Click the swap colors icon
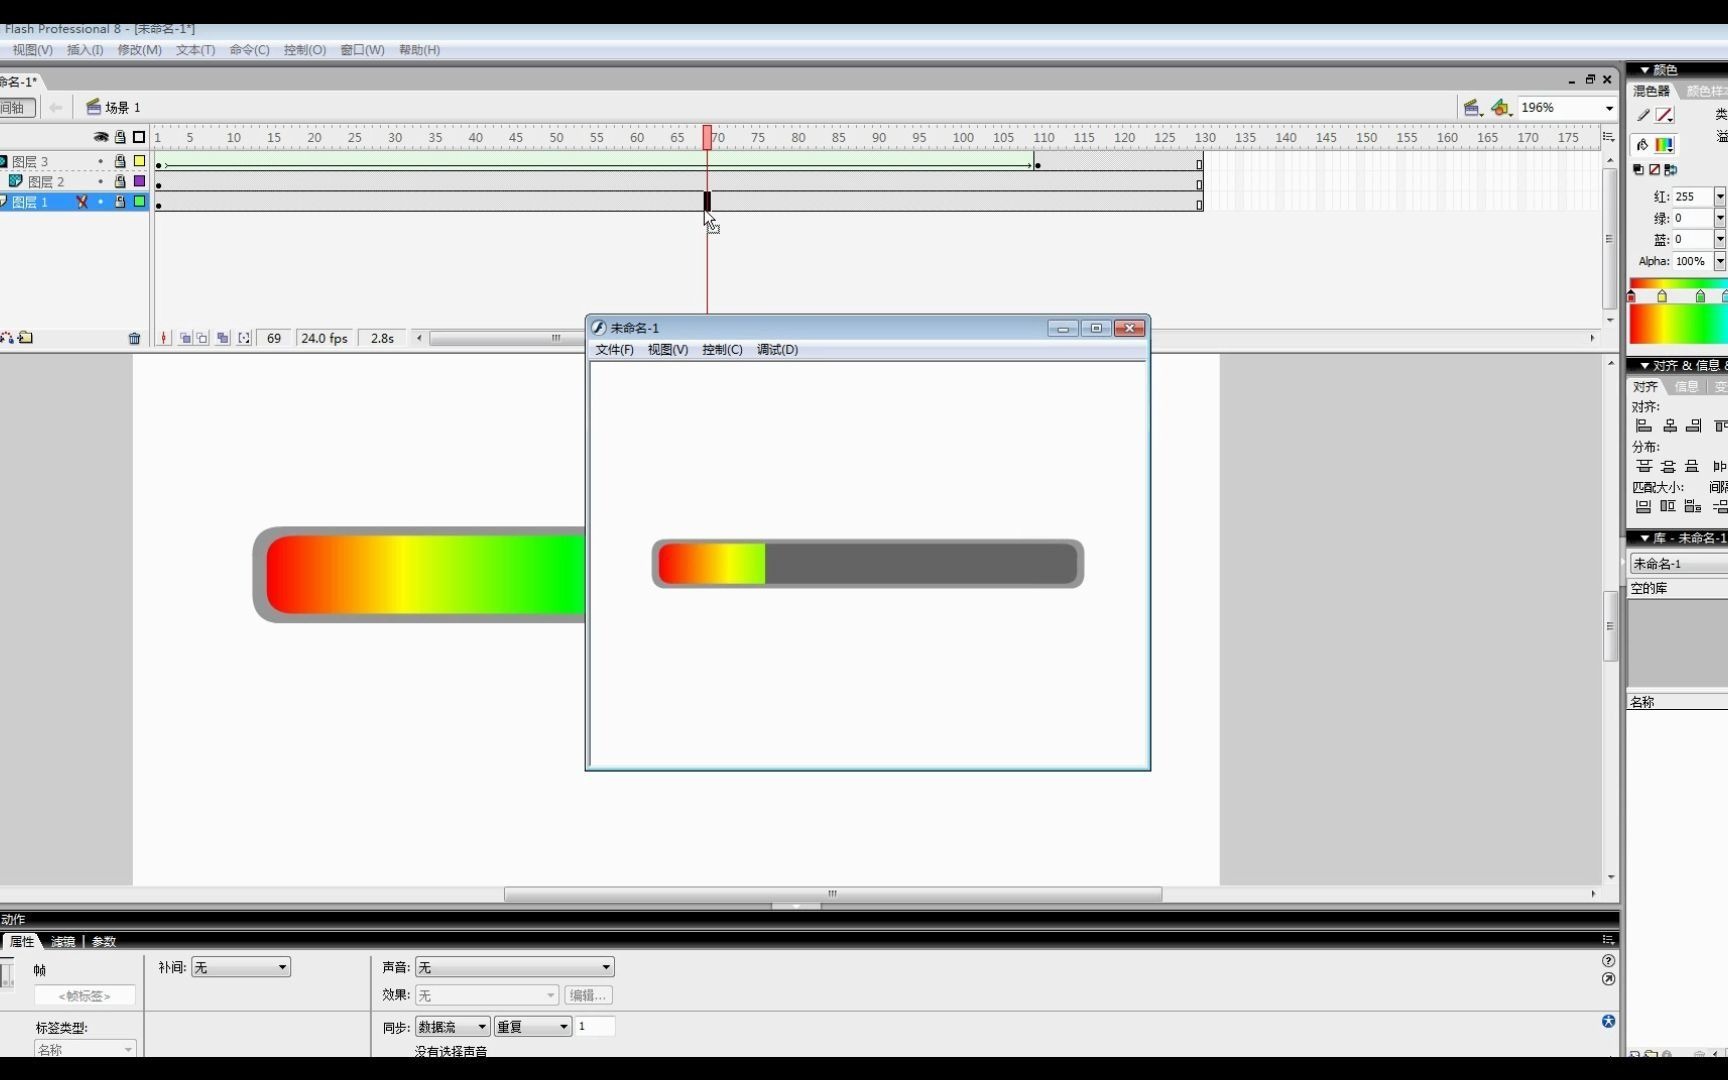 (x=1670, y=170)
